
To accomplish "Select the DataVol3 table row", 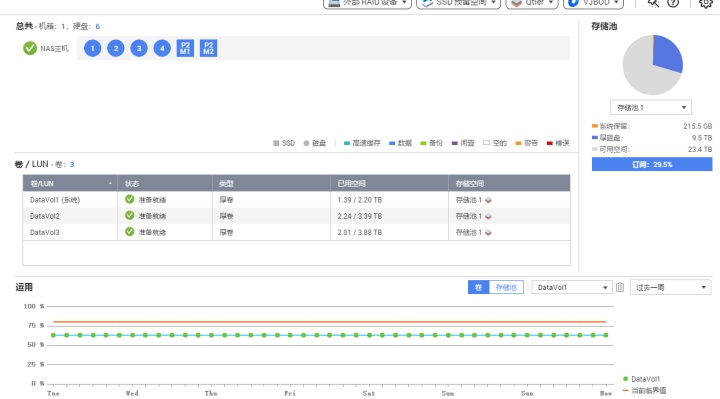I will (x=297, y=232).
